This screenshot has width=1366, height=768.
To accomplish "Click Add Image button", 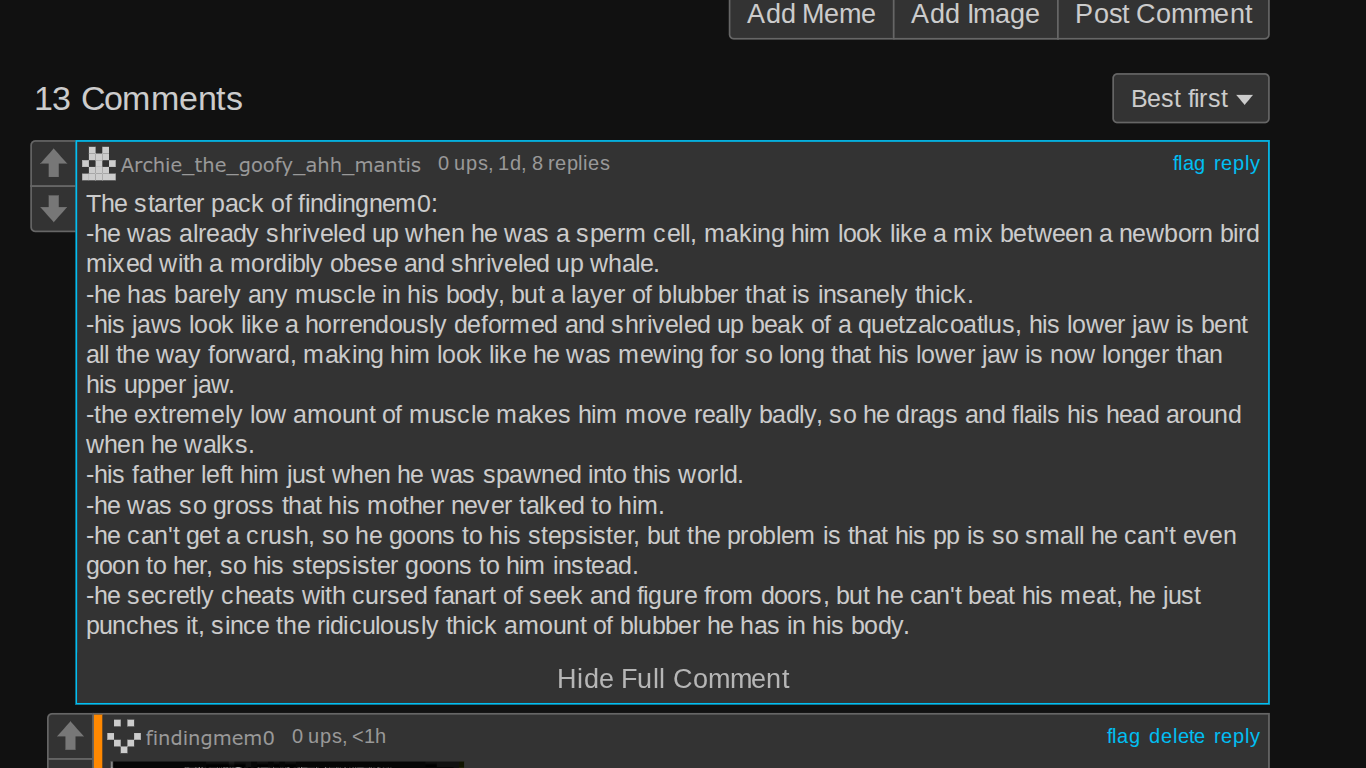I will click(975, 15).
